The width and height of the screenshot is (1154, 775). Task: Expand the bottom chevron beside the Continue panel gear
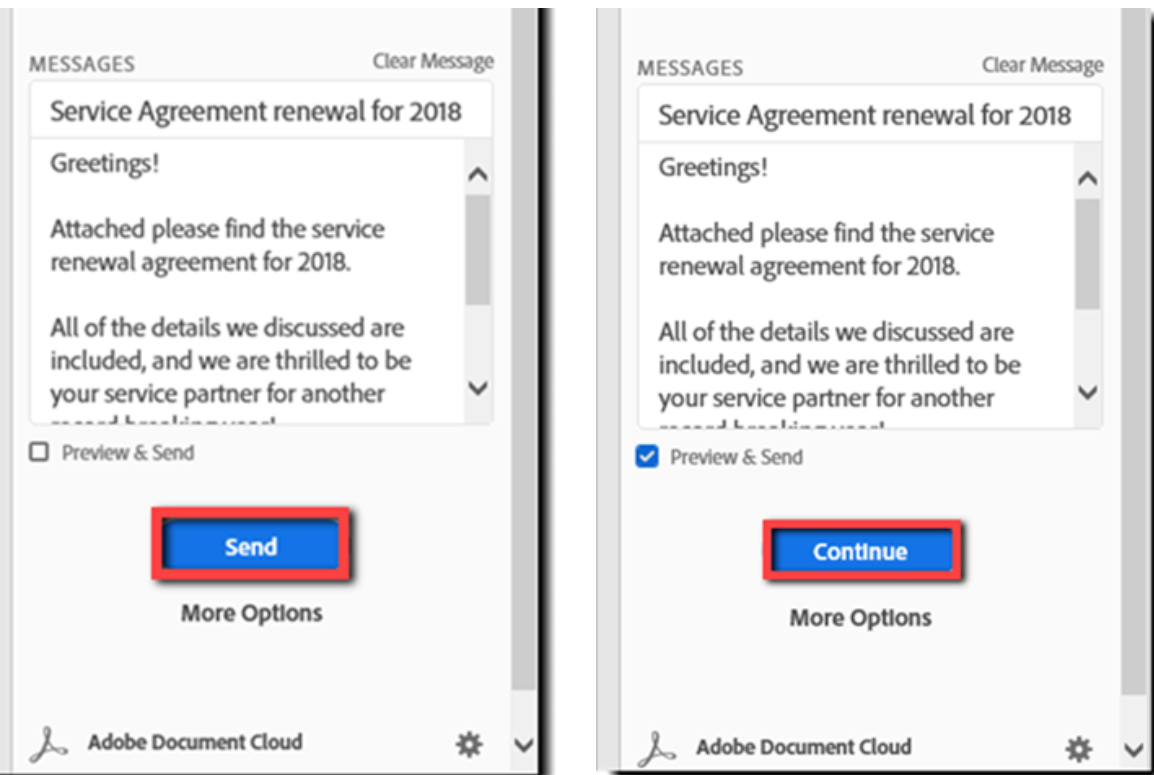[x=1132, y=749]
